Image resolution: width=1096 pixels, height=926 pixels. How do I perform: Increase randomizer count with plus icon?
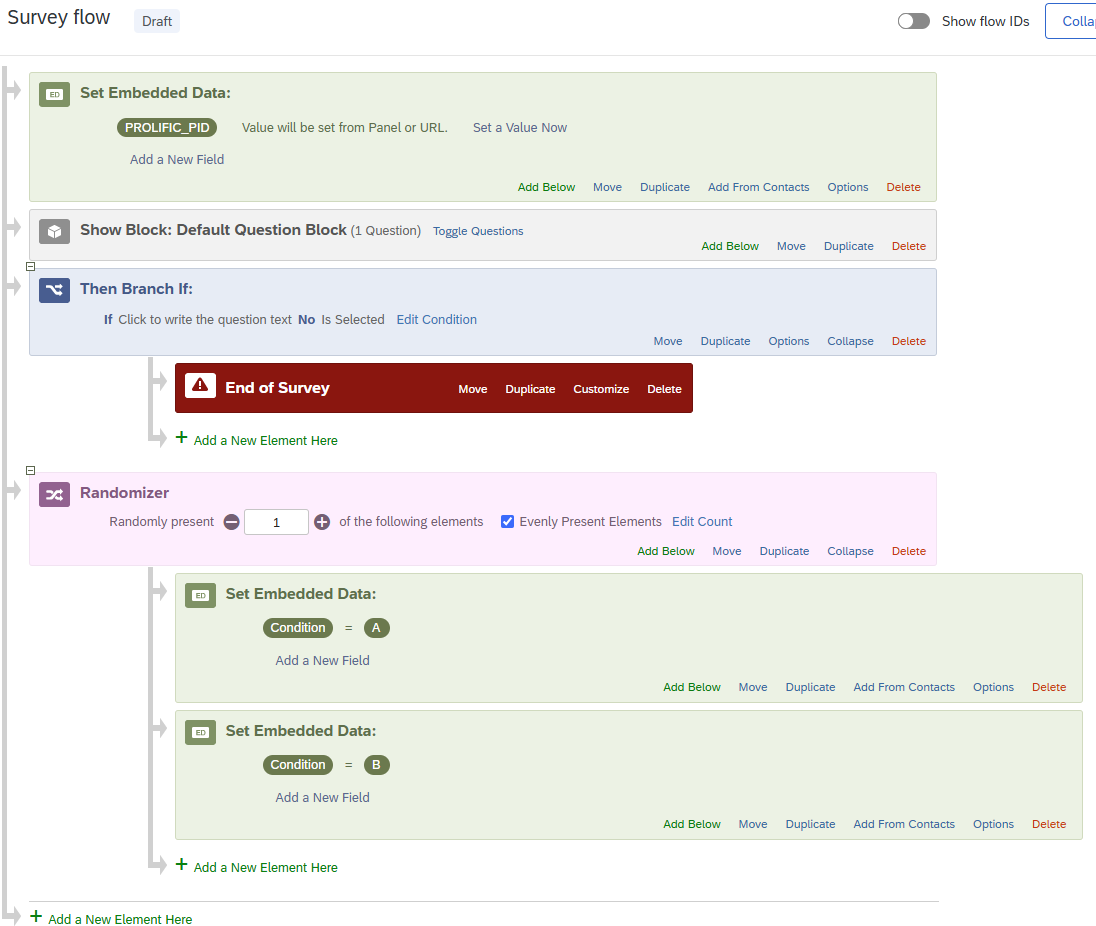322,522
